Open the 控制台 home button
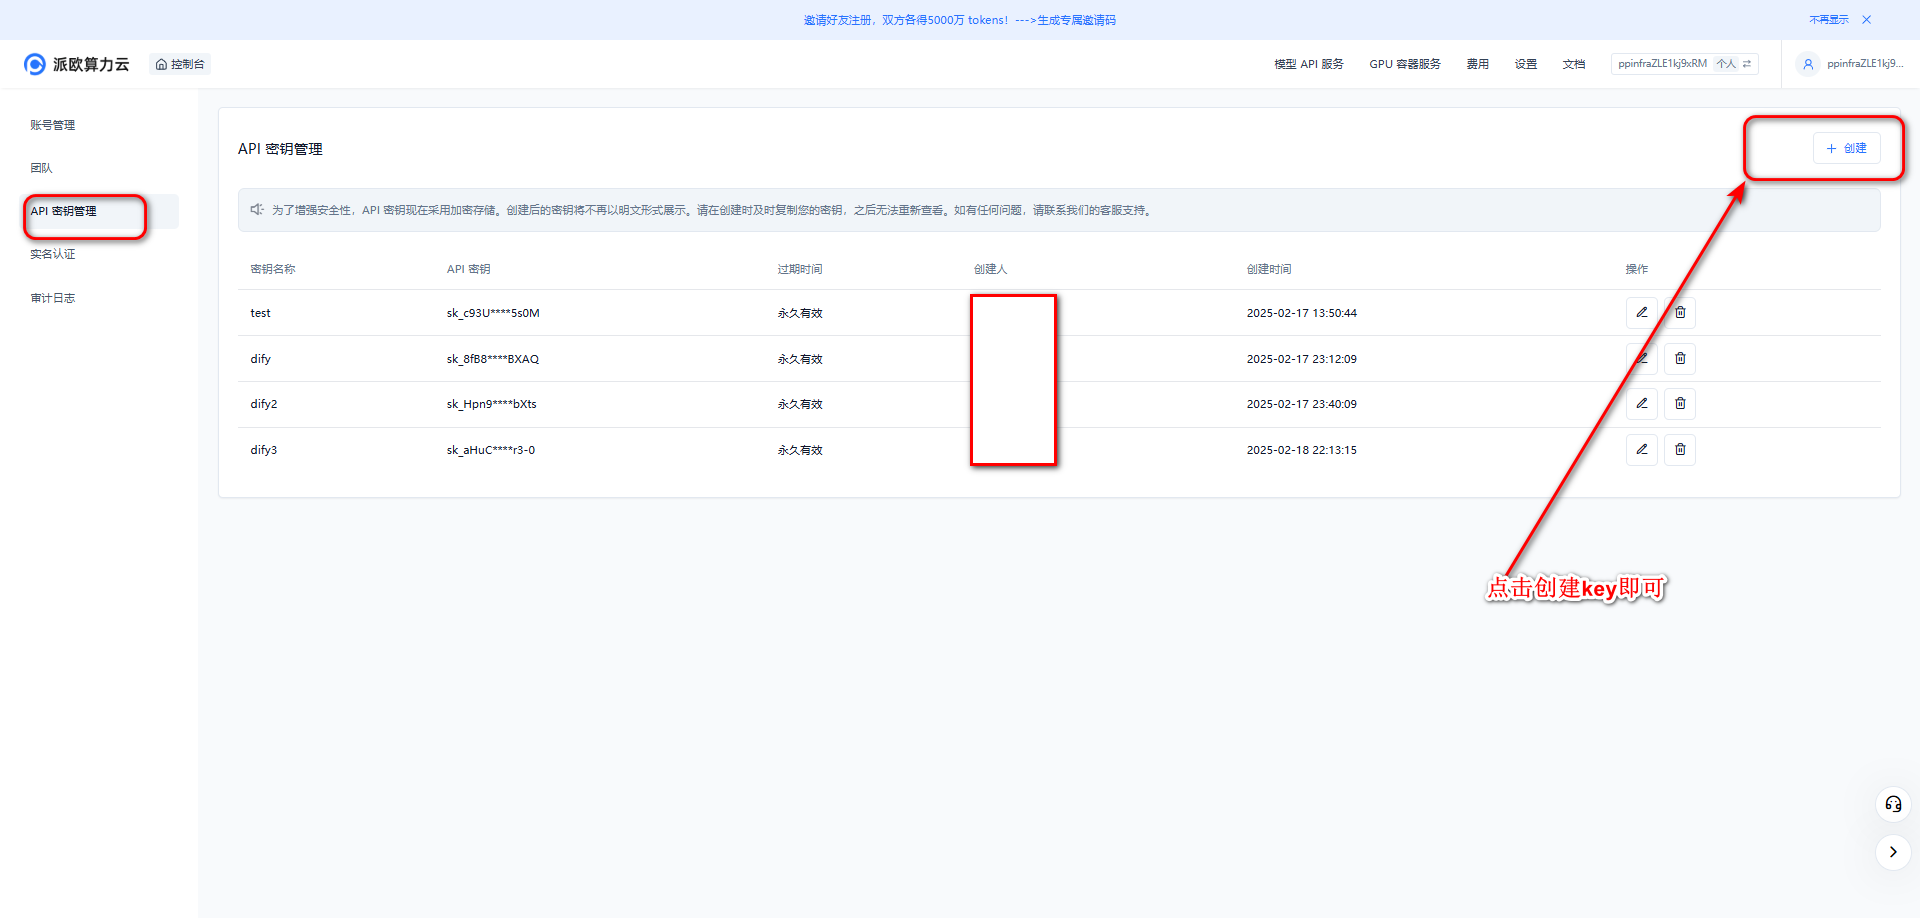This screenshot has width=1920, height=918. click(x=180, y=64)
